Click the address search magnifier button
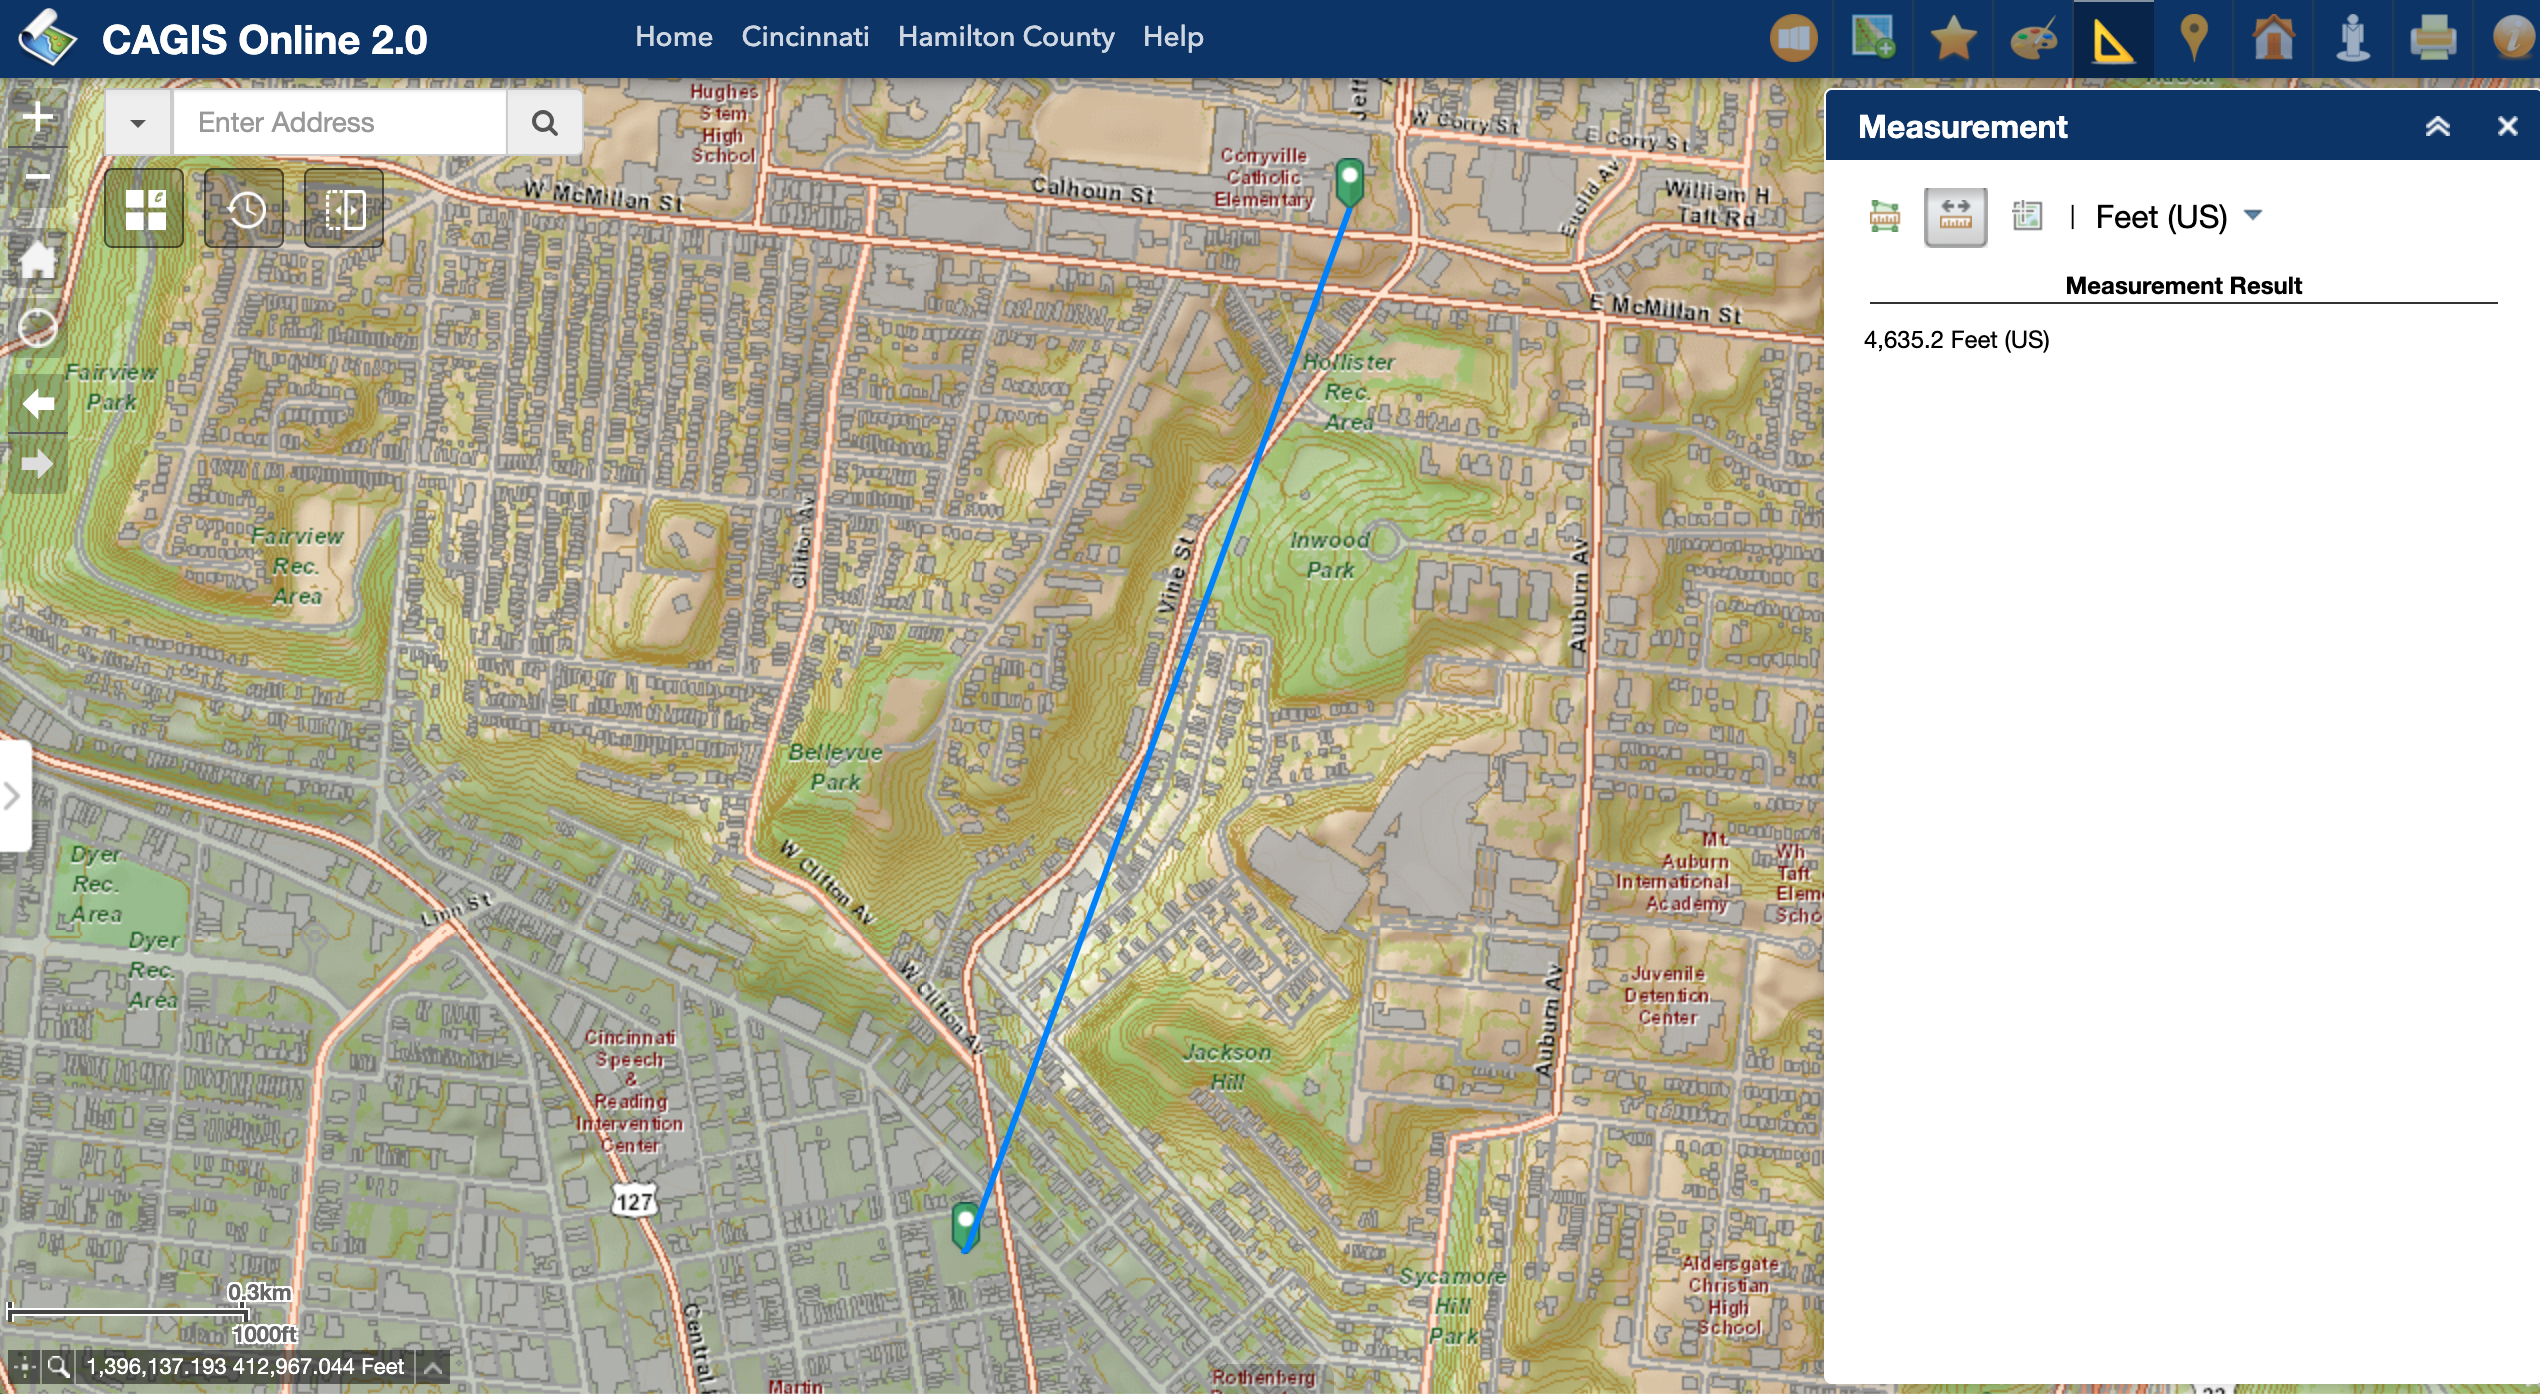The image size is (2540, 1394). (x=545, y=123)
